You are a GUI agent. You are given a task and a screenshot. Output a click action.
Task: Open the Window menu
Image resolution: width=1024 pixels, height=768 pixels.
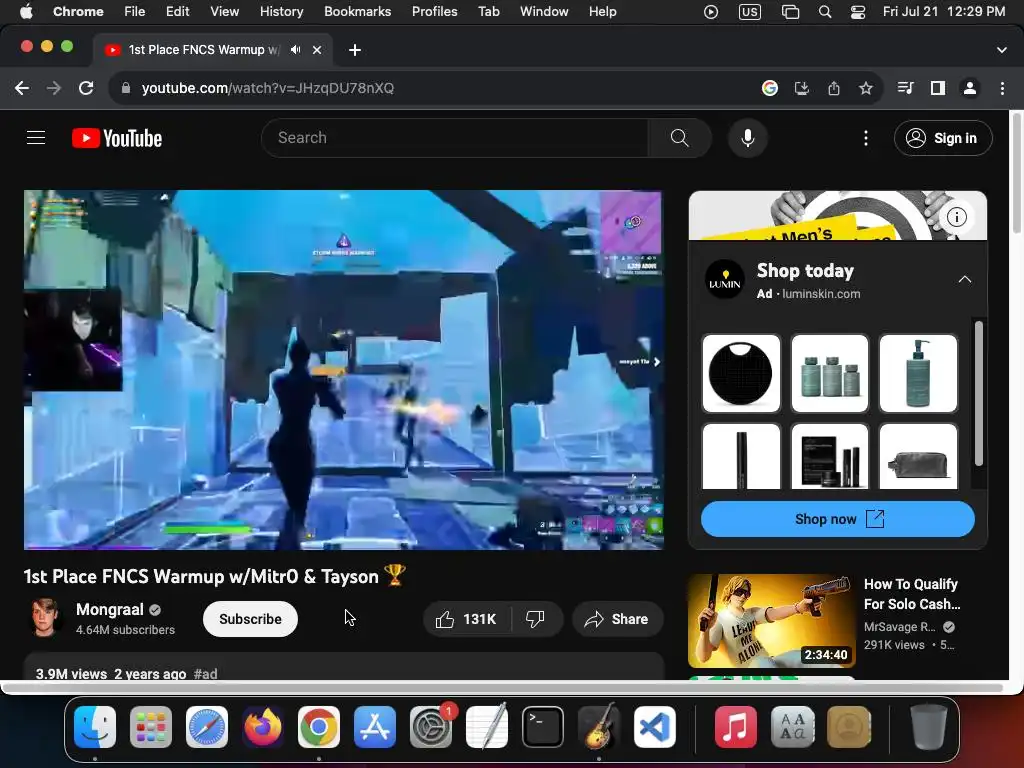(x=544, y=11)
